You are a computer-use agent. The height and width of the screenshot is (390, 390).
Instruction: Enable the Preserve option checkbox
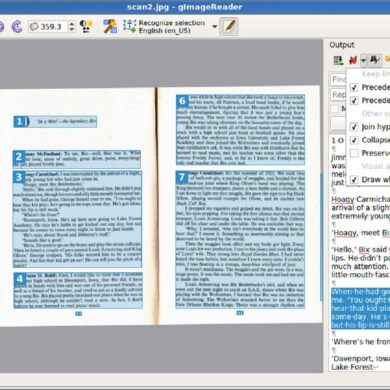click(x=354, y=153)
